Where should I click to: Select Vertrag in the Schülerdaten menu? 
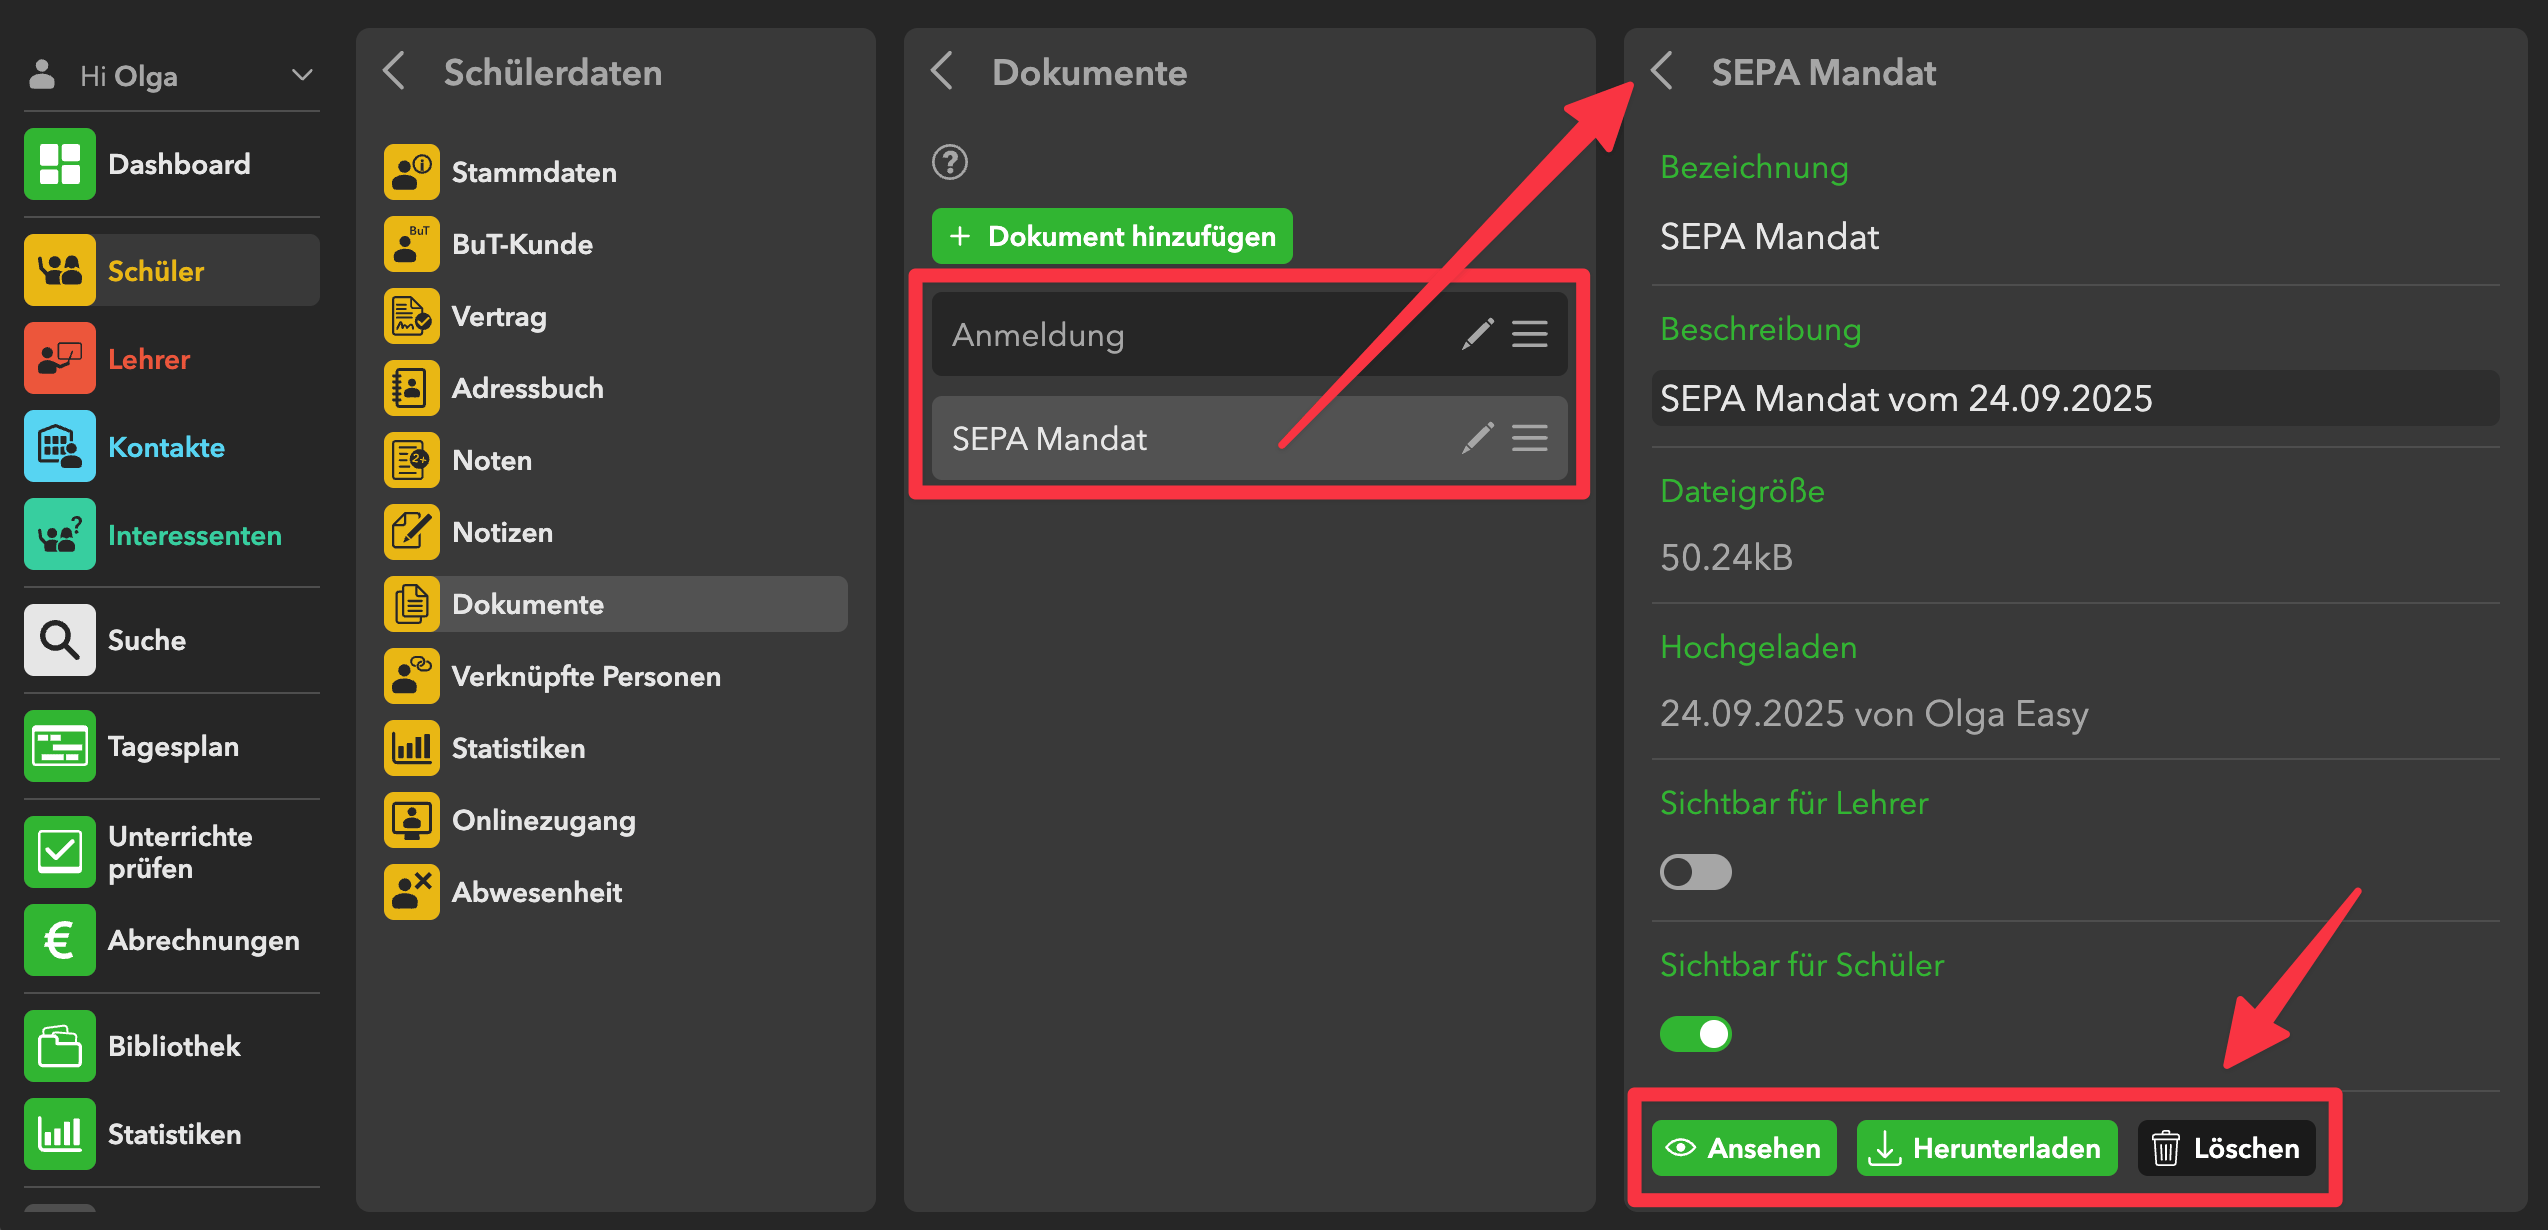click(x=498, y=316)
